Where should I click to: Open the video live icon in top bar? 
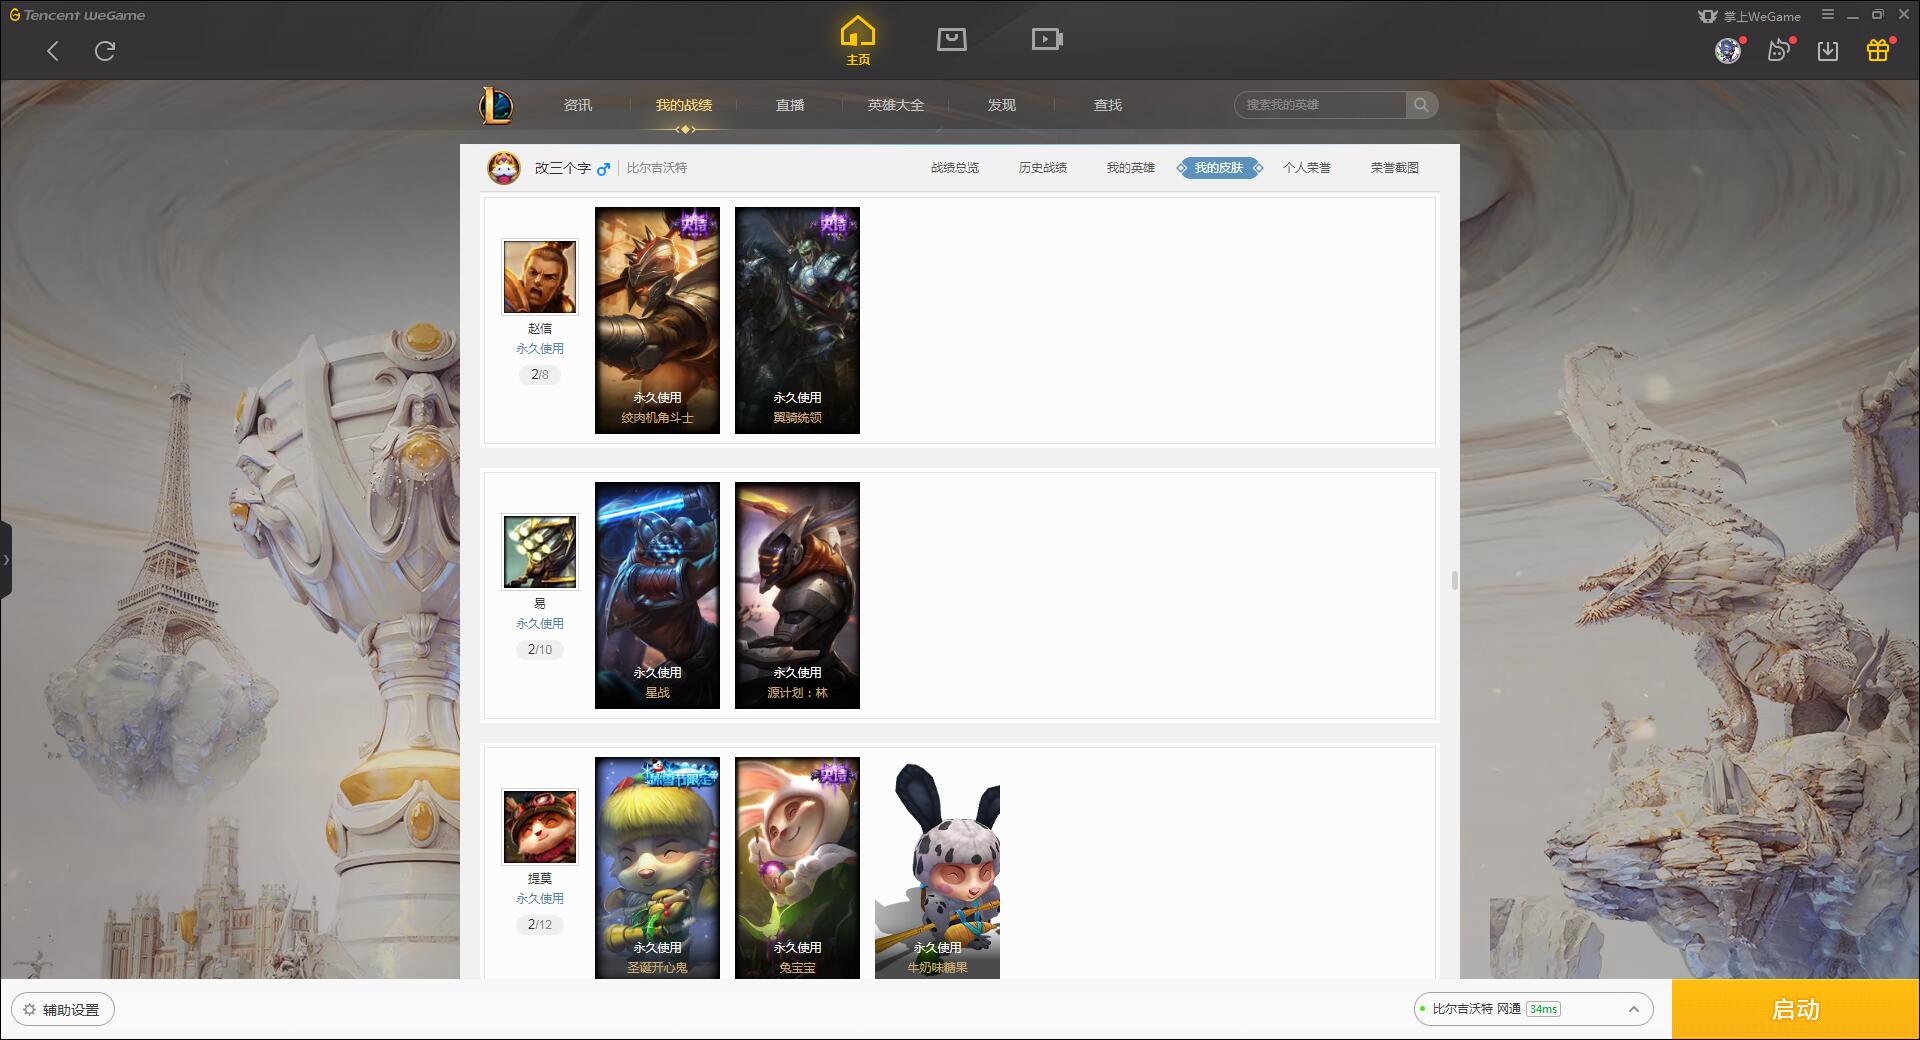pyautogui.click(x=1047, y=39)
